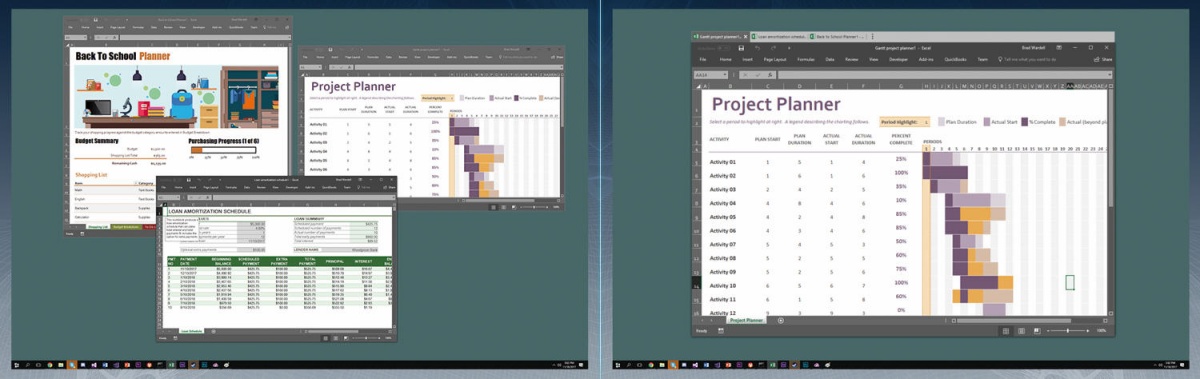Screen dimensions: 1200x379
Task: Click the Redo arrow in title bar
Action: tap(773, 48)
